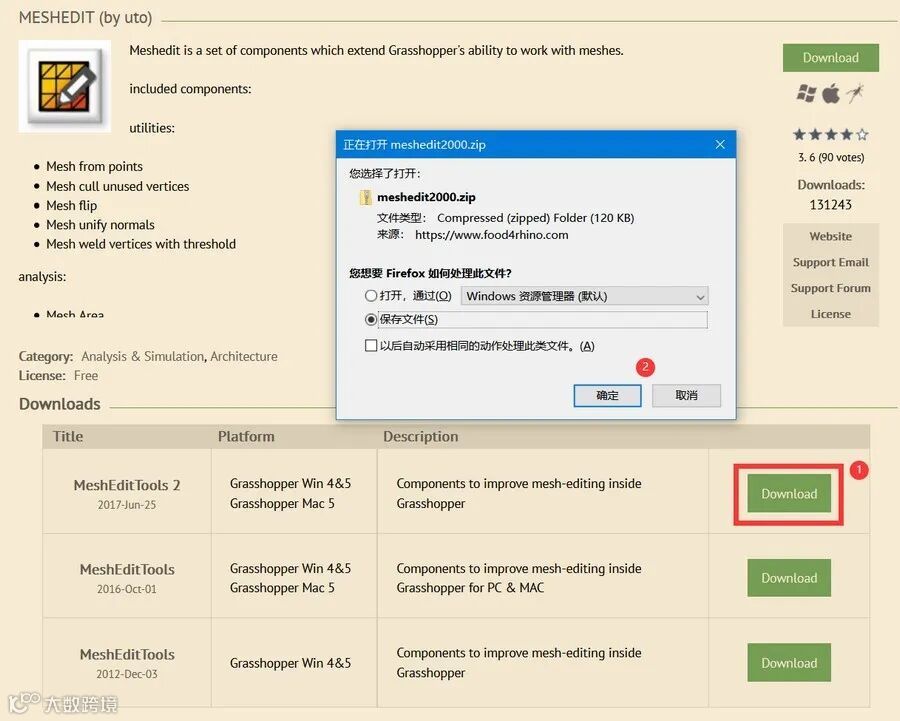Click the Apple Mac platform icon

pos(831,93)
